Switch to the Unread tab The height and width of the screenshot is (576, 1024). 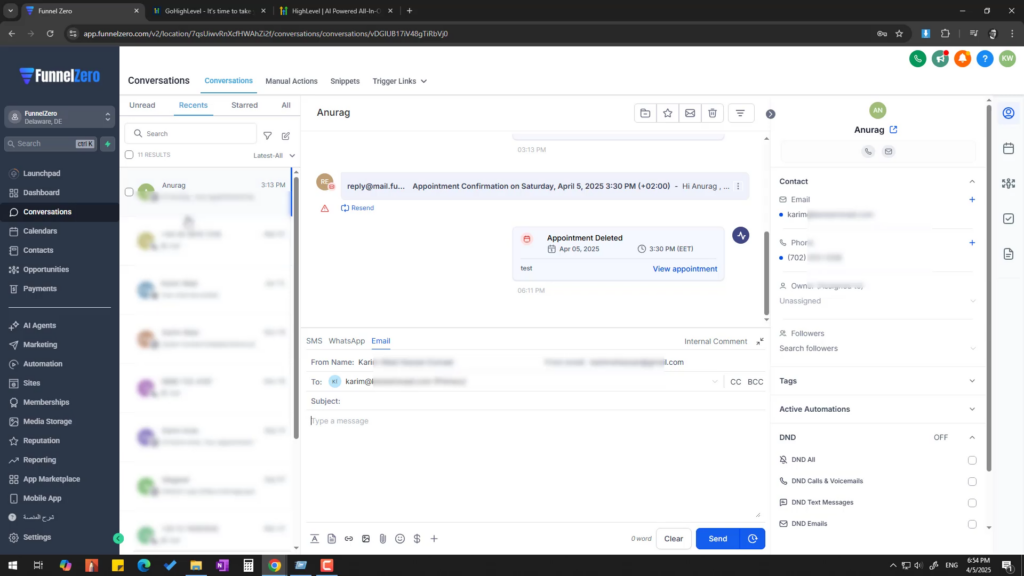click(x=142, y=105)
